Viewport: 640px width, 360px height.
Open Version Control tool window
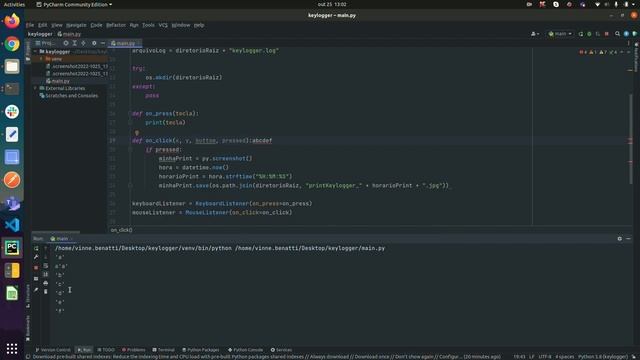(x=53, y=350)
